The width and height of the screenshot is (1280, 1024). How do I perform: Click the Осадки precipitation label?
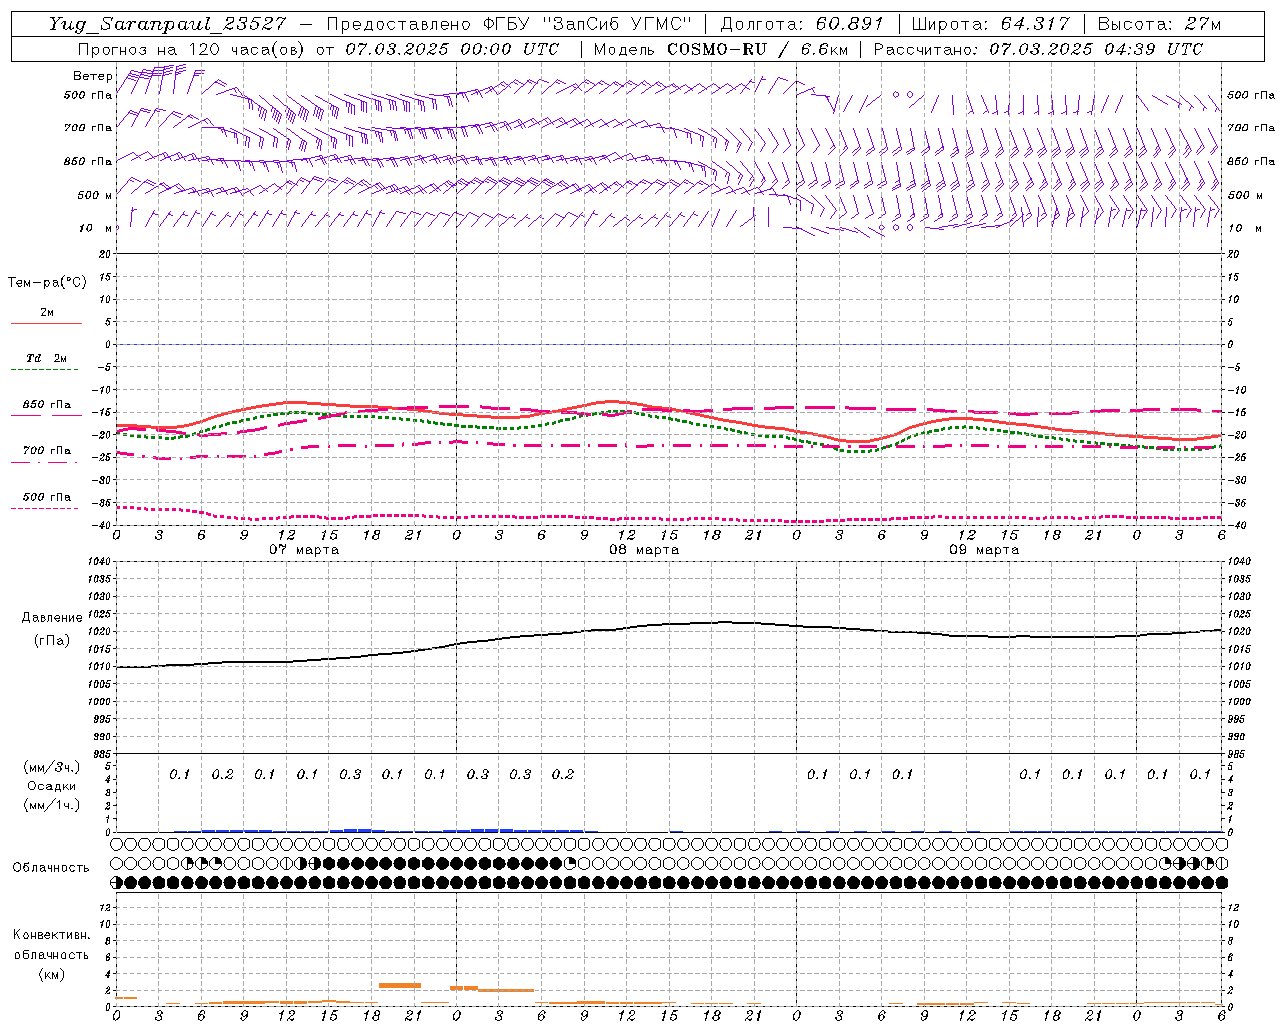[x=51, y=786]
